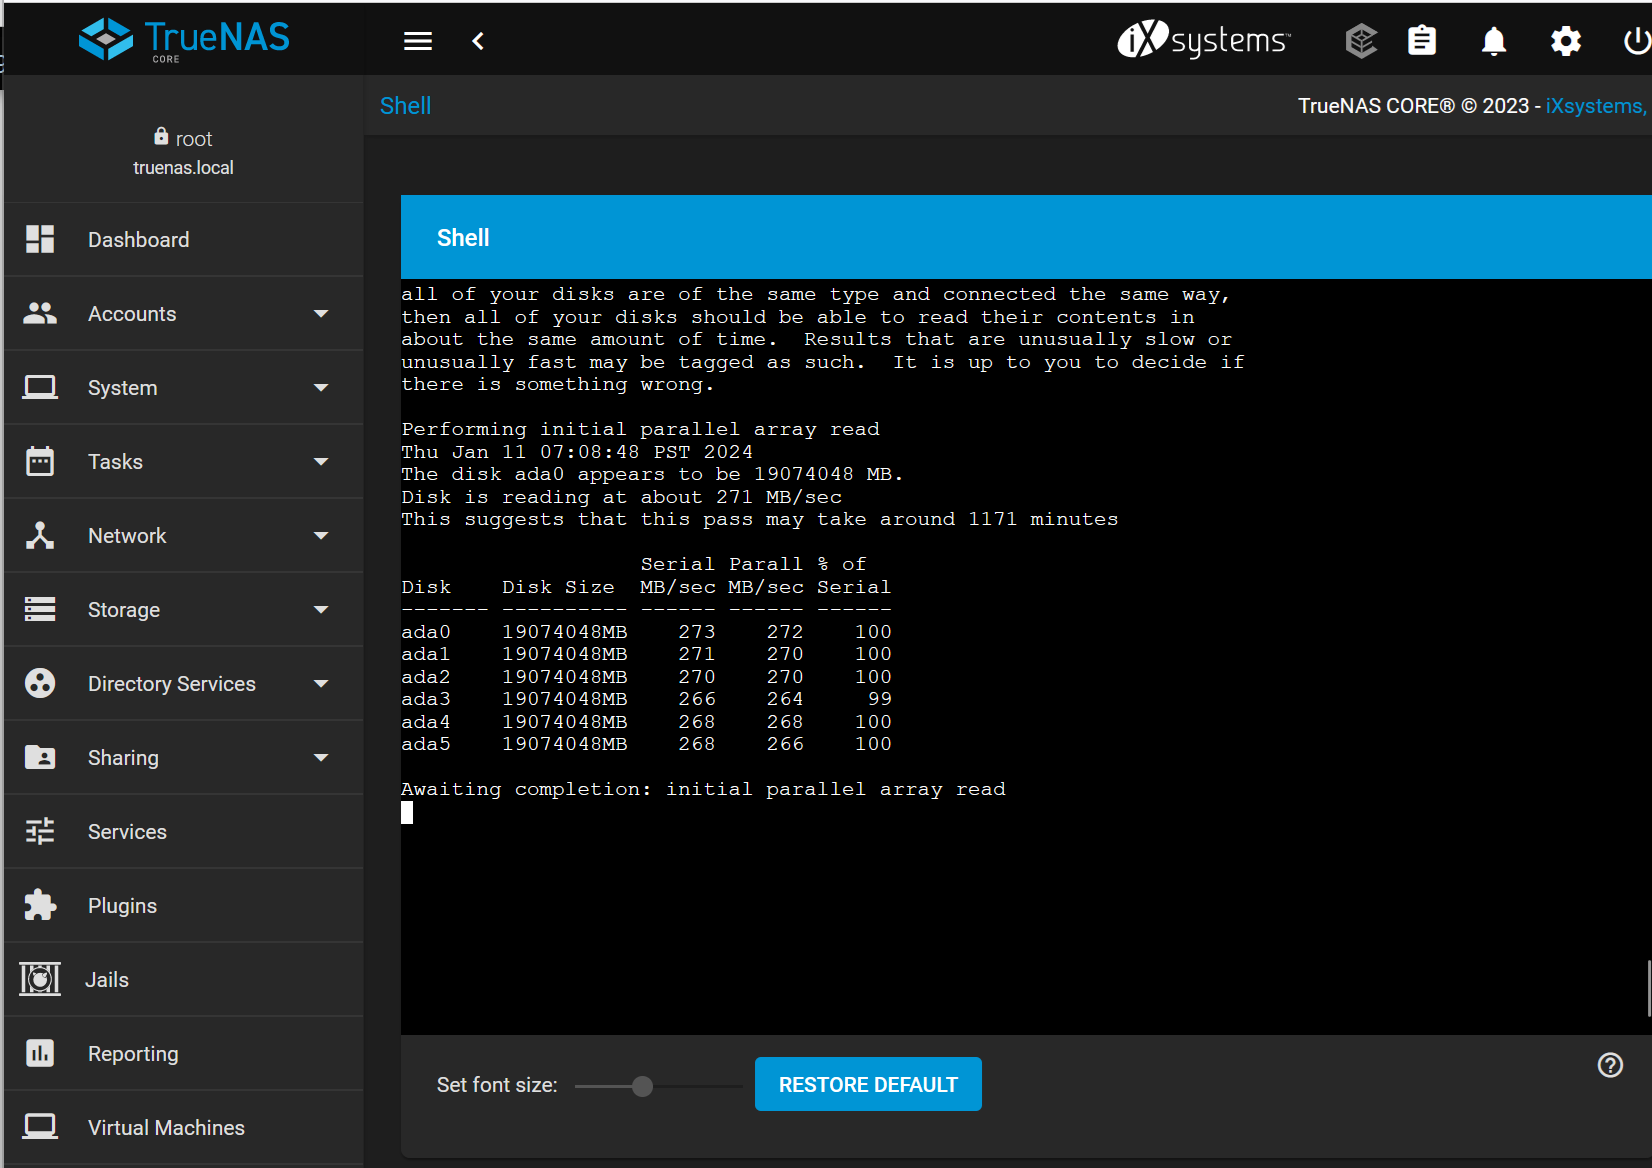The height and width of the screenshot is (1168, 1652).
Task: Click the Accounts people icon
Action: 40,313
